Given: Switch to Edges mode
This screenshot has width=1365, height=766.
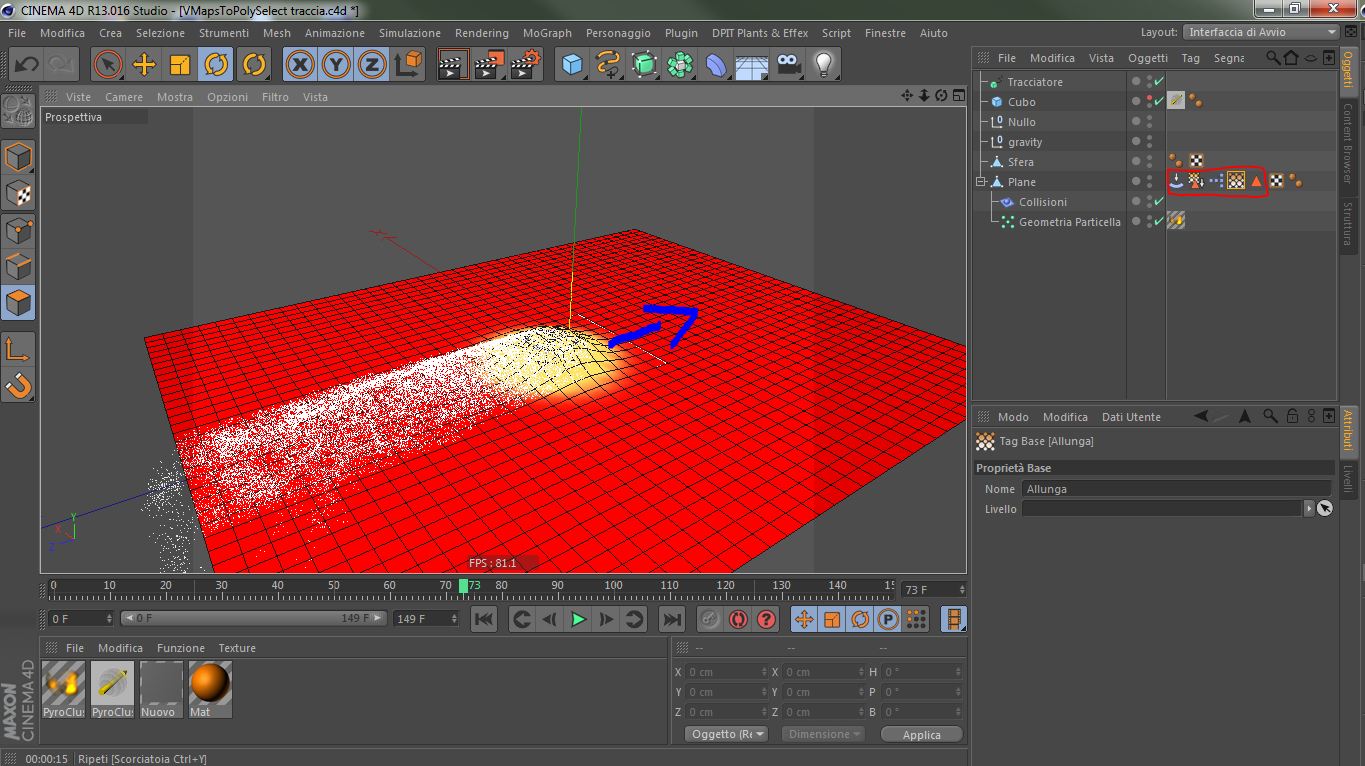Looking at the screenshot, I should [19, 266].
